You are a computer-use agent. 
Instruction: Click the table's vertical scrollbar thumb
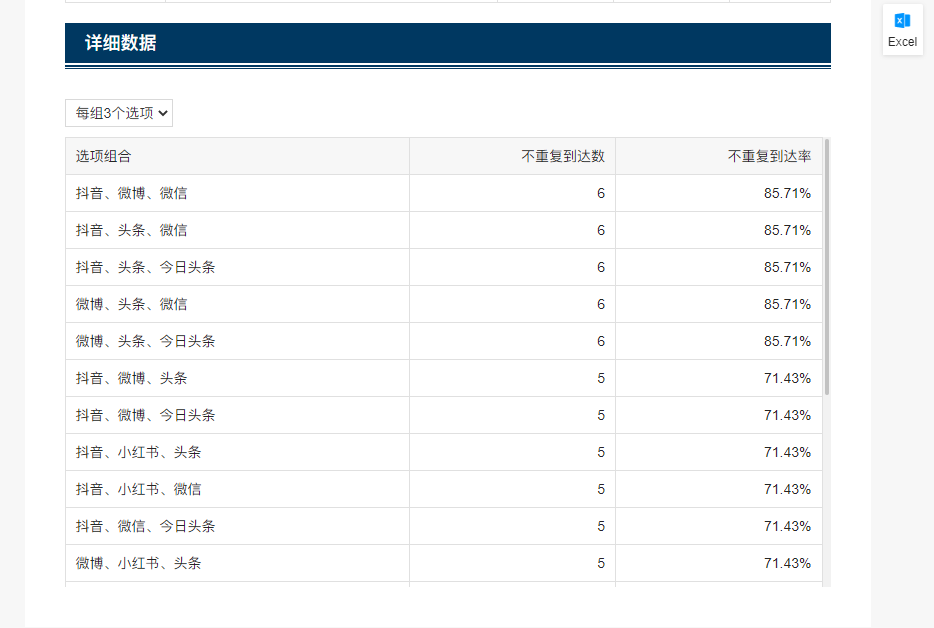[827, 266]
